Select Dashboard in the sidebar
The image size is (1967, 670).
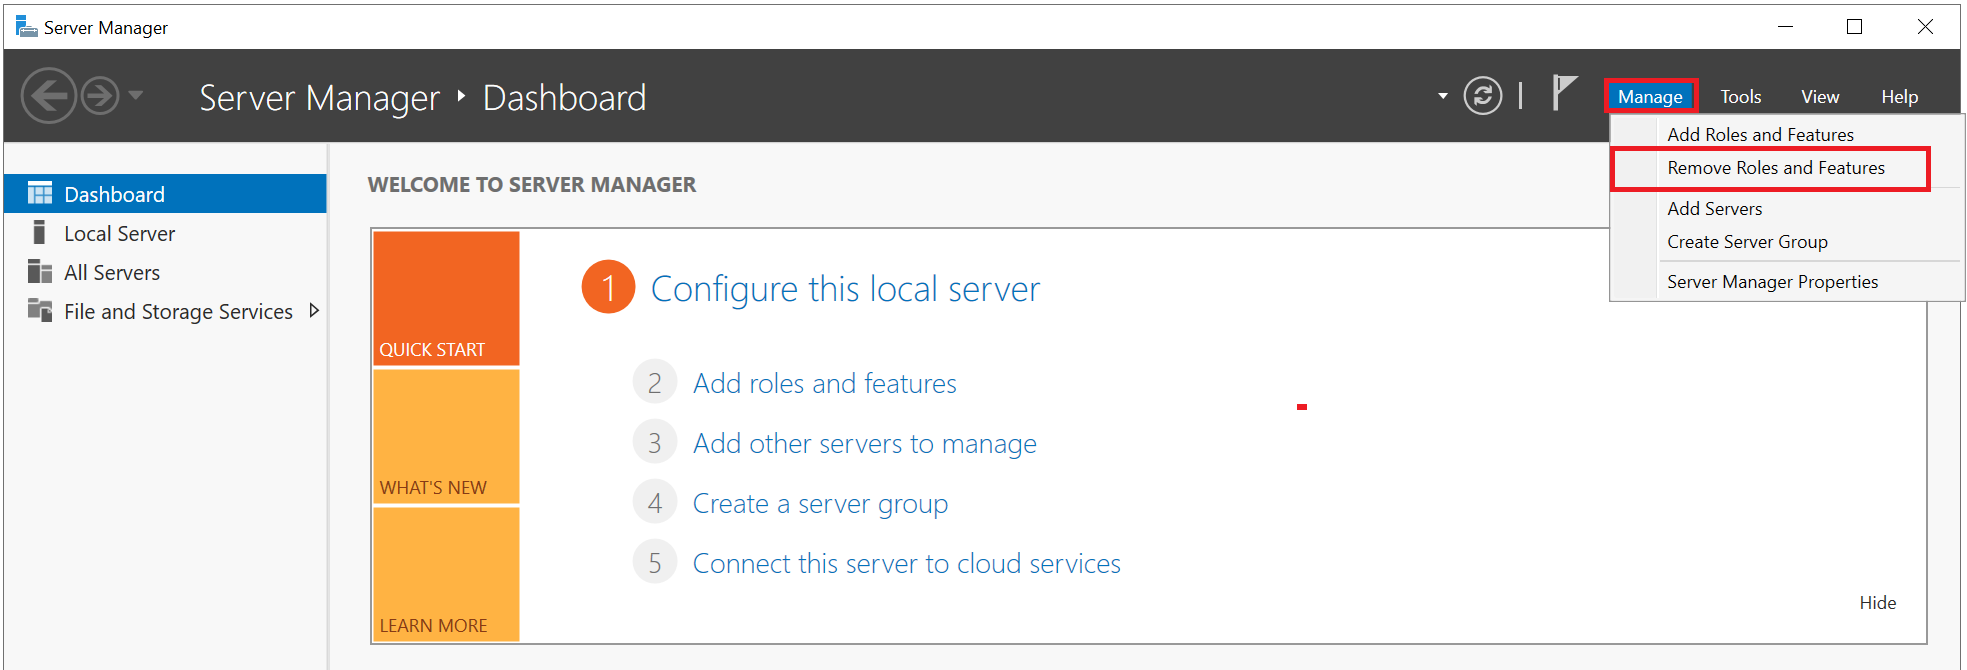166,193
